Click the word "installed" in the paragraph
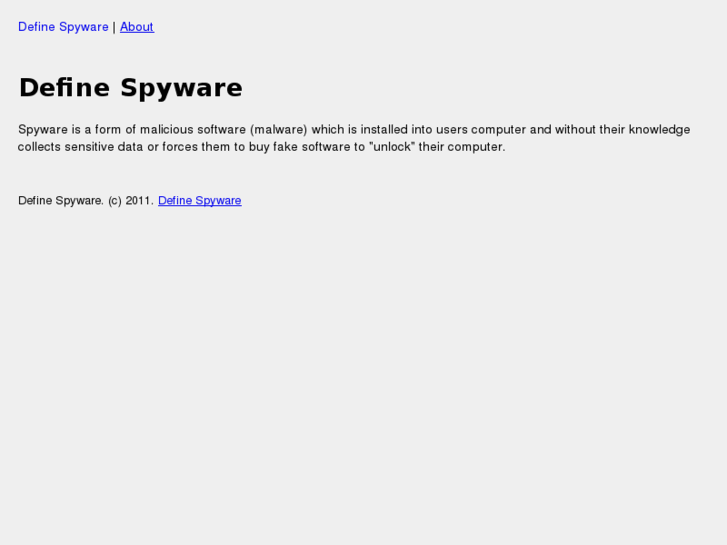 [x=384, y=130]
